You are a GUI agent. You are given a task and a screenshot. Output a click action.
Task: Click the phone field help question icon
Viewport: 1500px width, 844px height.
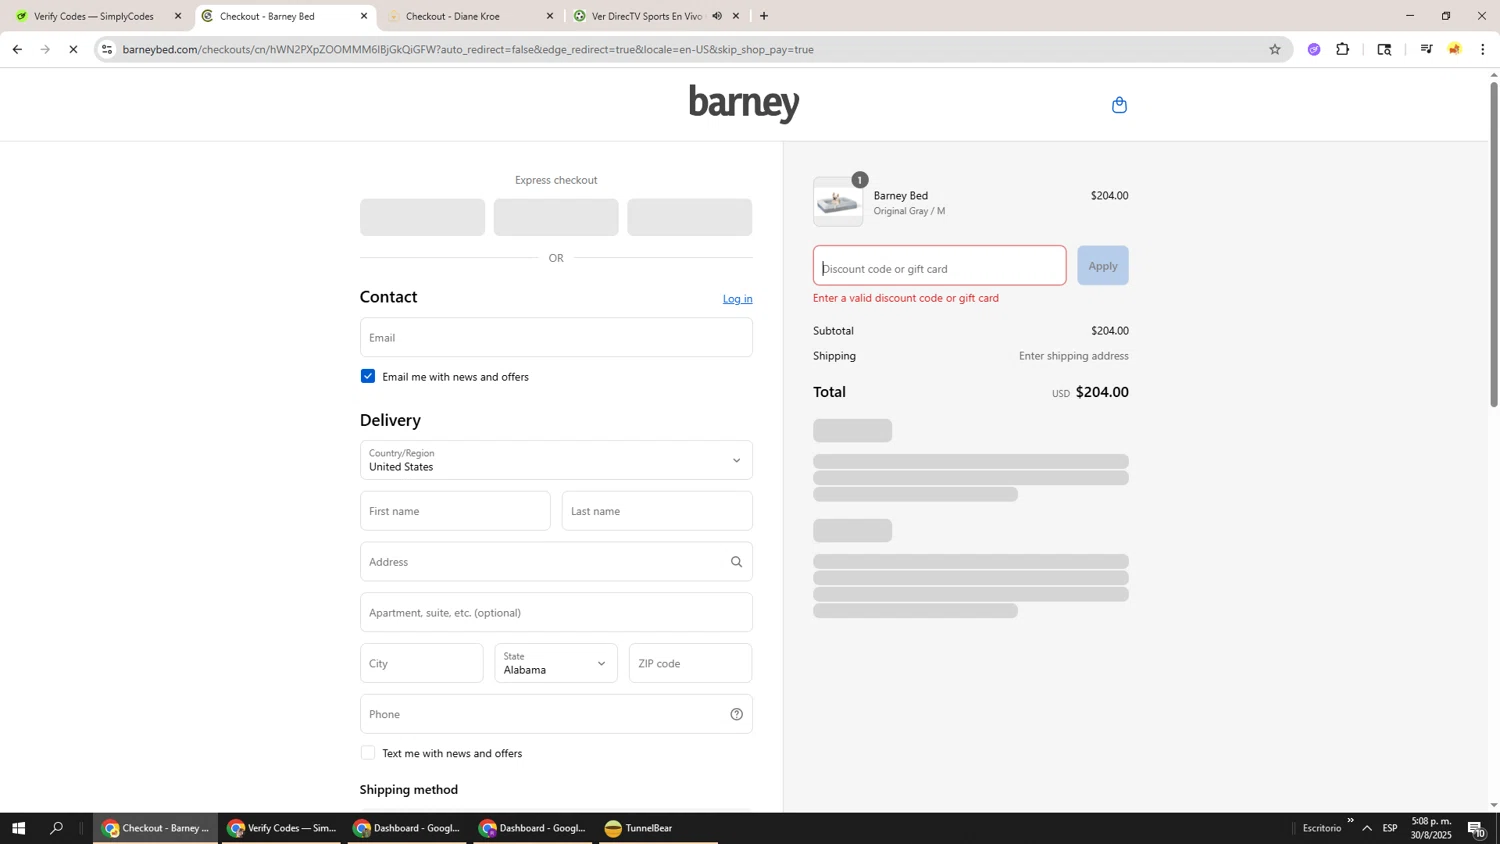click(736, 714)
